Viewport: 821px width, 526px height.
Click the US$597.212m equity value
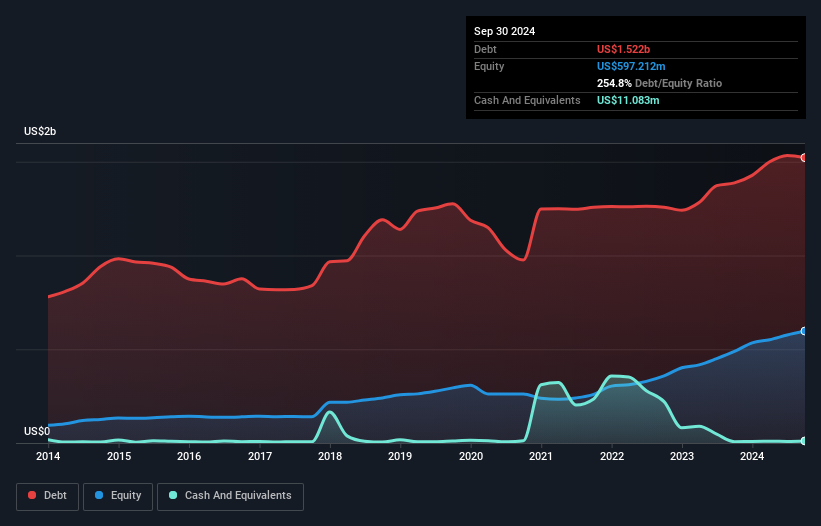click(631, 66)
